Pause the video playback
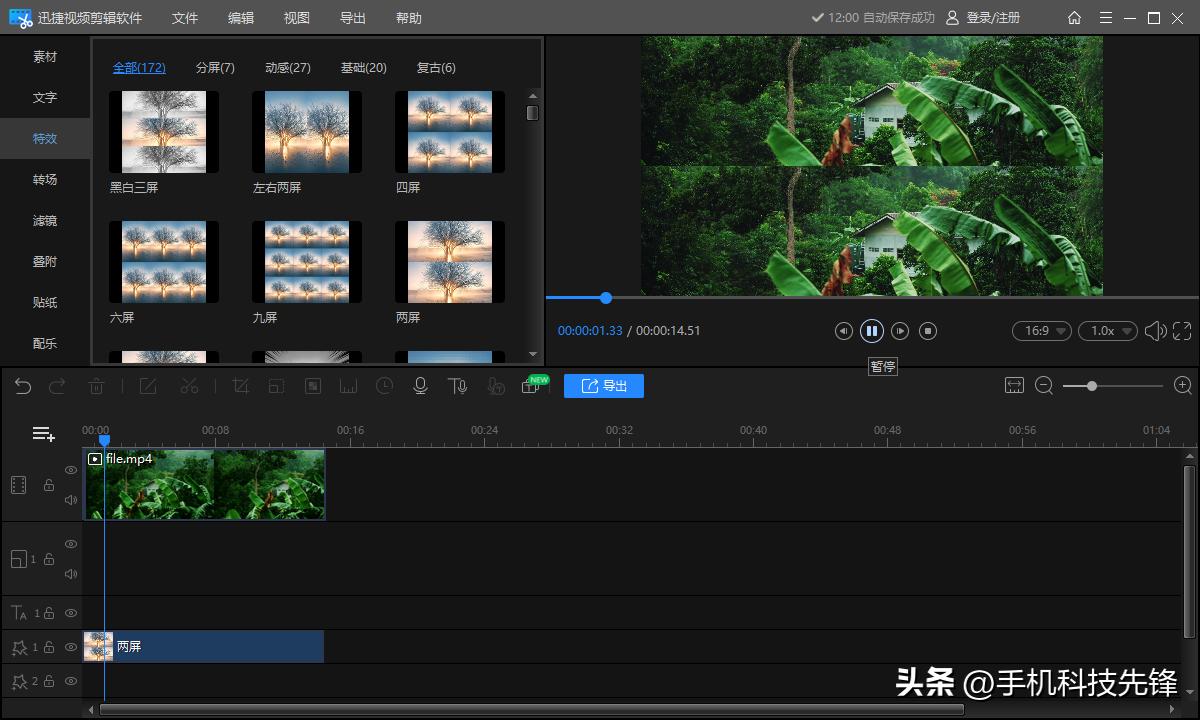The image size is (1200, 720). pyautogui.click(x=872, y=331)
